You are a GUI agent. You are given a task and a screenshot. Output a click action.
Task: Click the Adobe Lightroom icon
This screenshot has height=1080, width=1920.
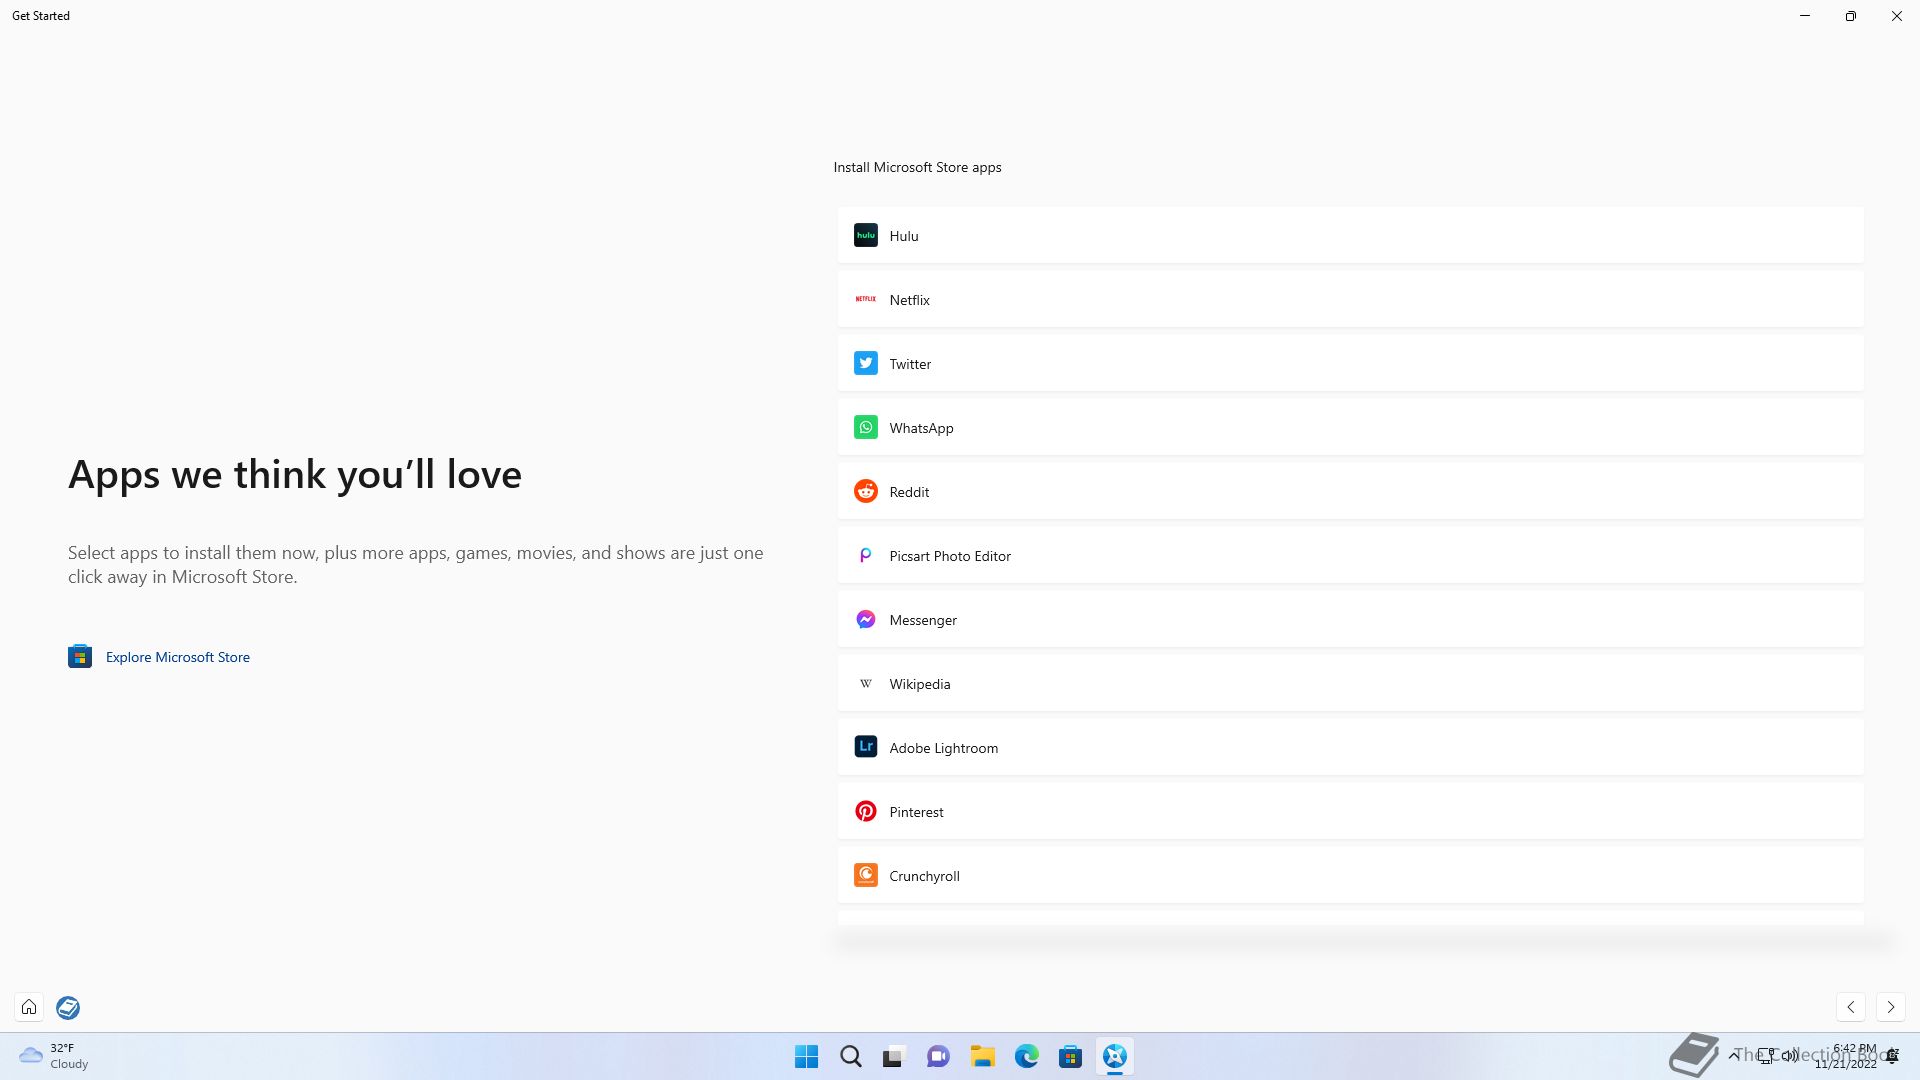865,748
